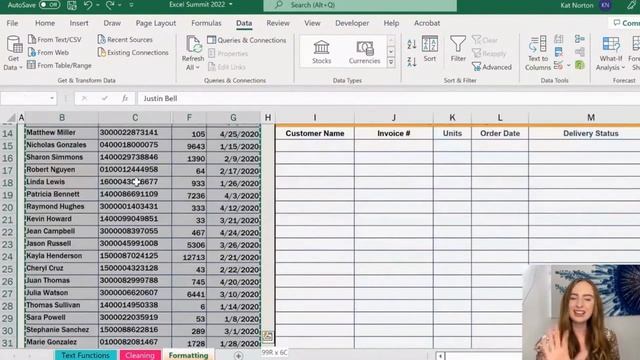Click the Save icon in title bar

(72, 5)
